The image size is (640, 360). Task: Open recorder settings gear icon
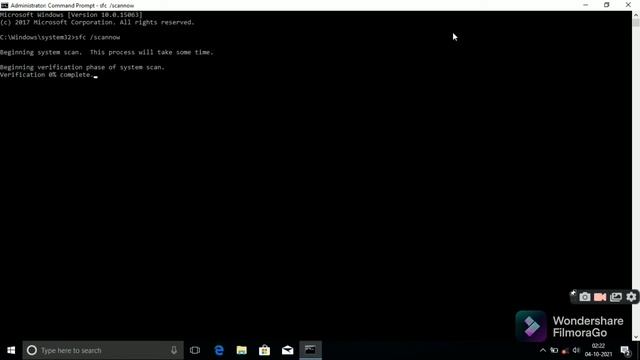(631, 297)
